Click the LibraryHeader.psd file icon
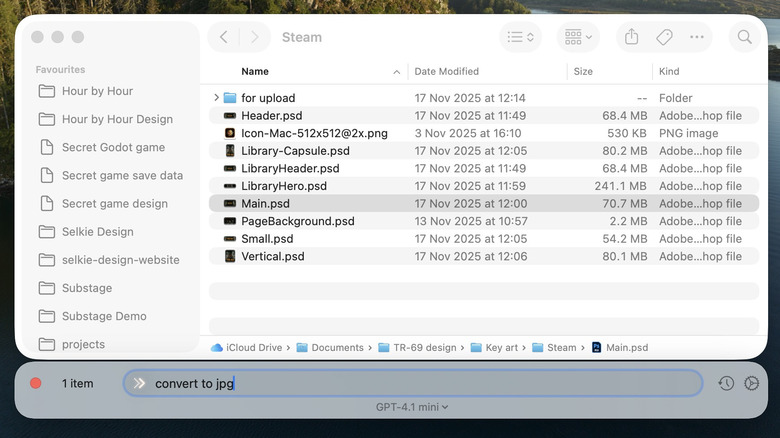Image resolution: width=780 pixels, height=438 pixels. click(x=230, y=168)
